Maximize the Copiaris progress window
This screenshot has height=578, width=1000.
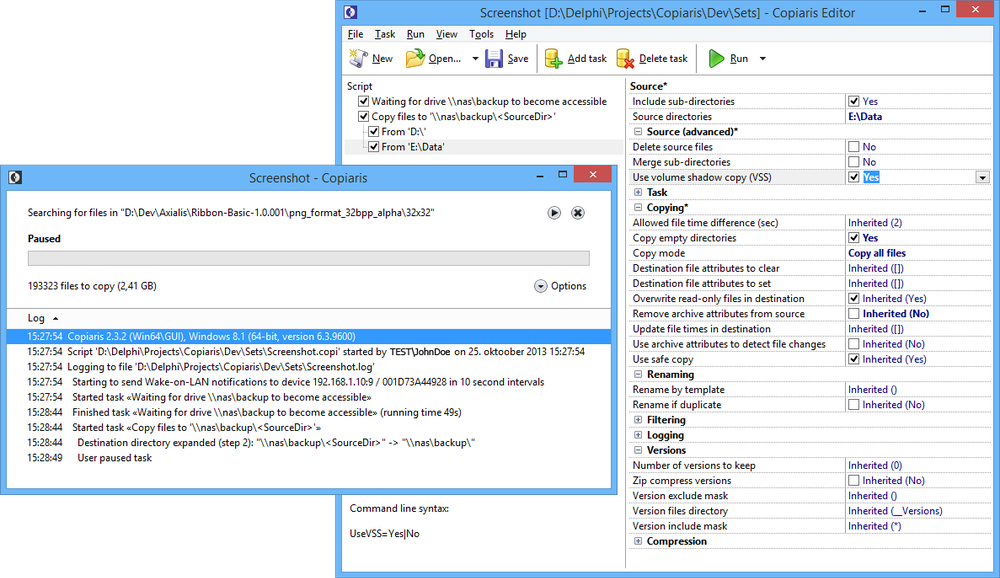coord(562,174)
